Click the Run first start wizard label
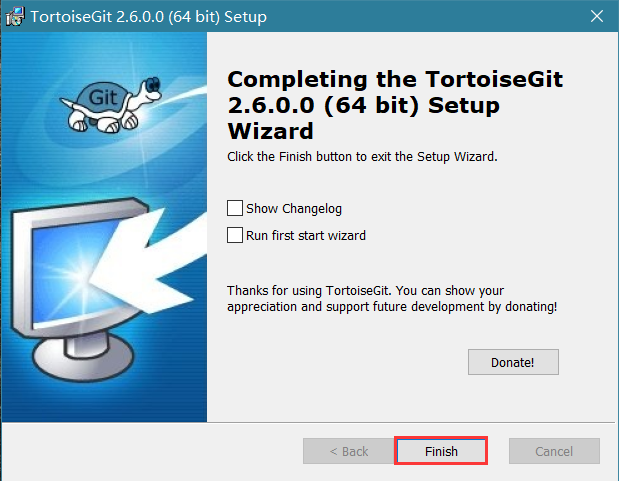This screenshot has height=481, width=619. [x=306, y=236]
